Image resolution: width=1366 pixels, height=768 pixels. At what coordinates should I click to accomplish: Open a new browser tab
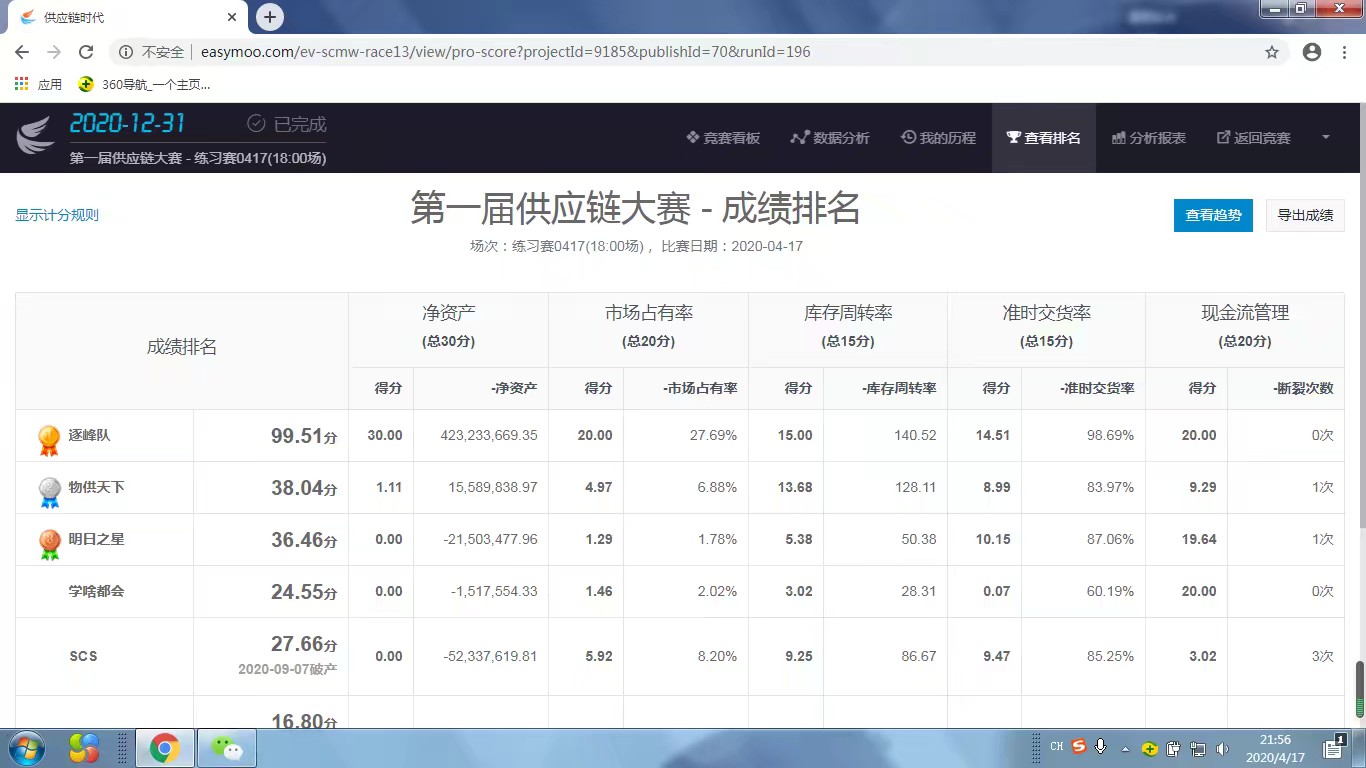270,17
